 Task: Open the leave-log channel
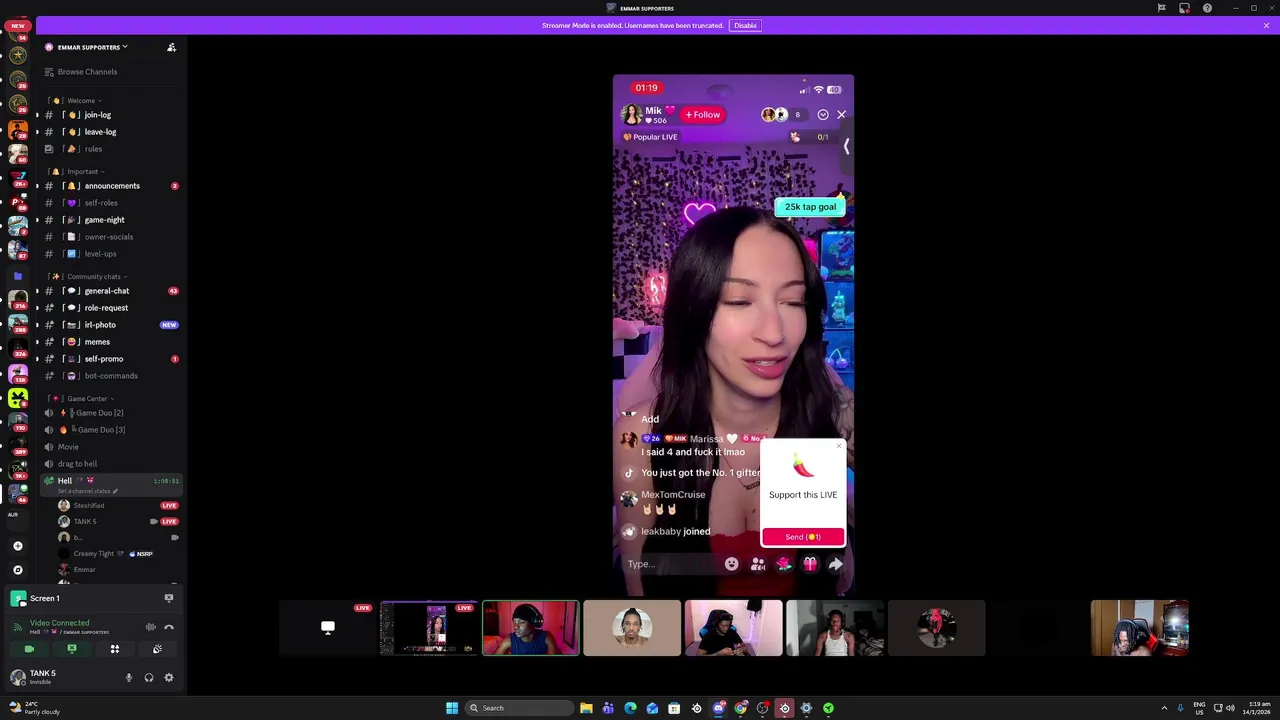click(110, 132)
